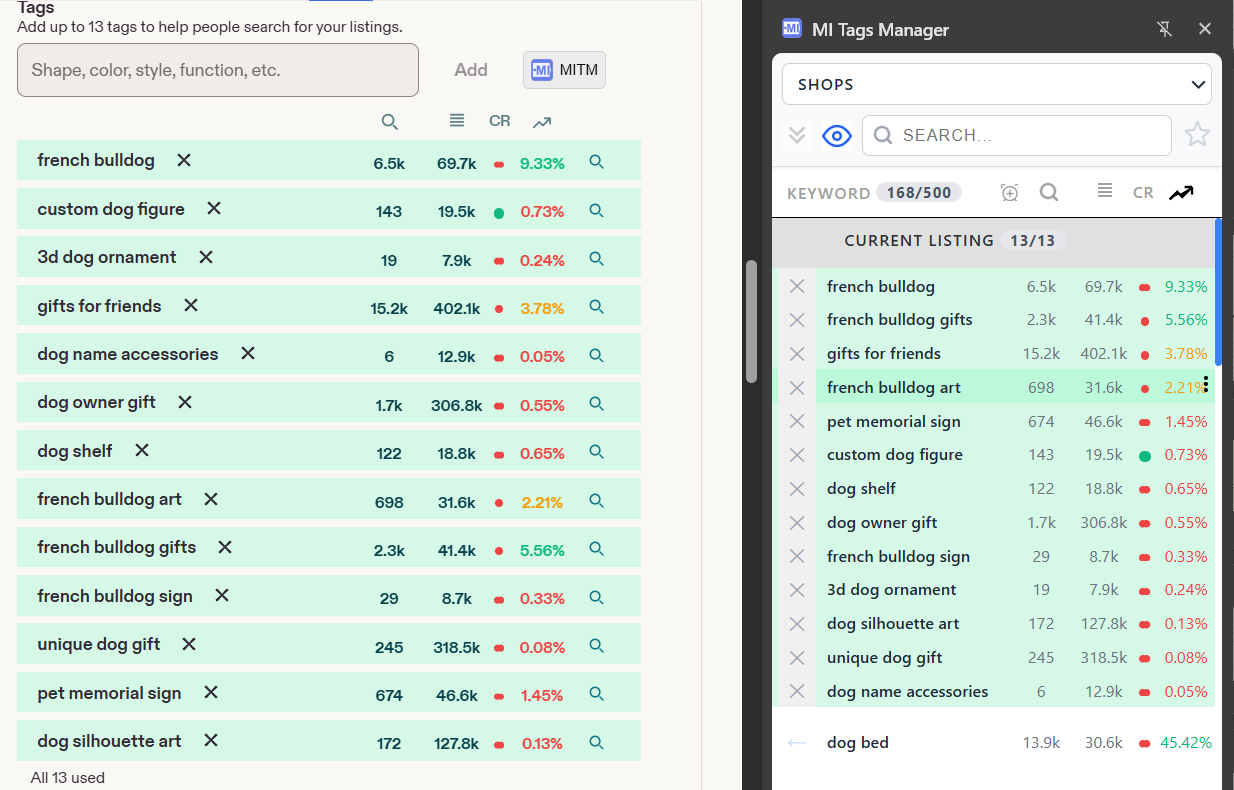Remove the dog shelf tag in the listing

(x=142, y=450)
